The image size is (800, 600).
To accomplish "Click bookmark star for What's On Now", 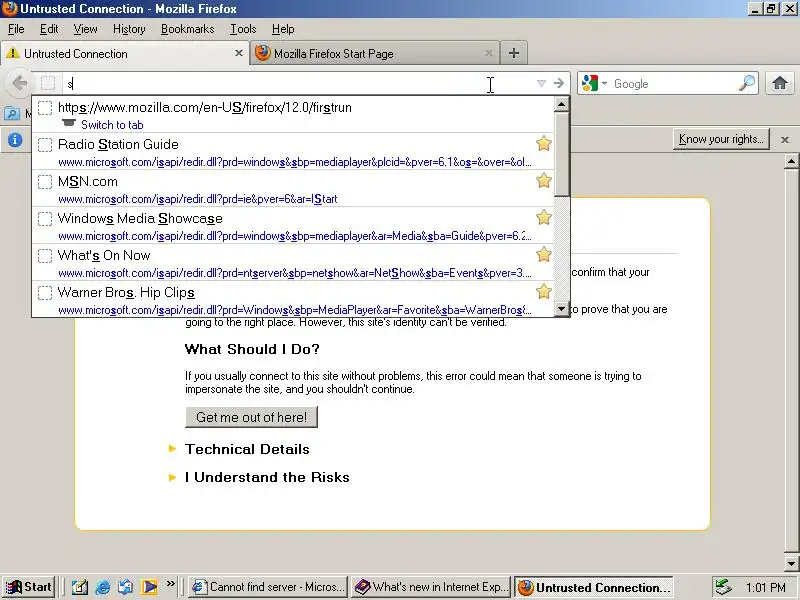I will tap(544, 254).
